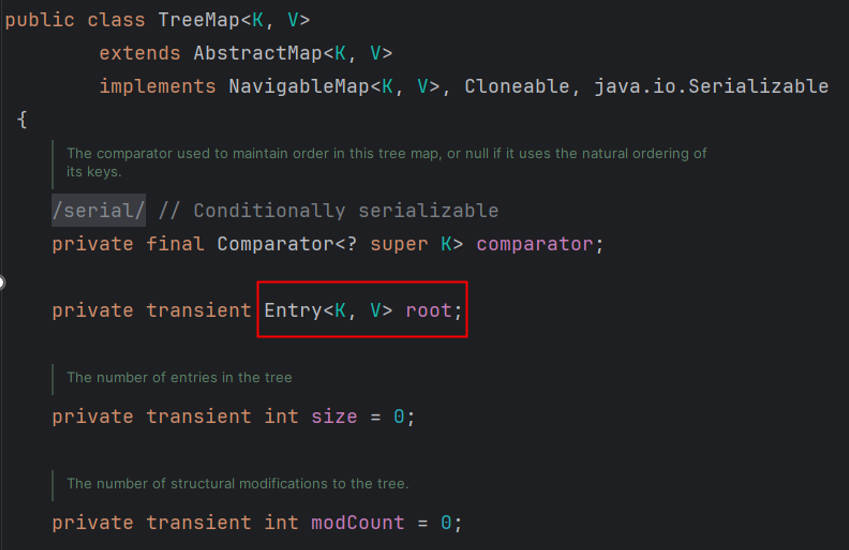The width and height of the screenshot is (849, 550).
Task: Click the 'number of entries in the tree' doc
Action: pos(179,377)
